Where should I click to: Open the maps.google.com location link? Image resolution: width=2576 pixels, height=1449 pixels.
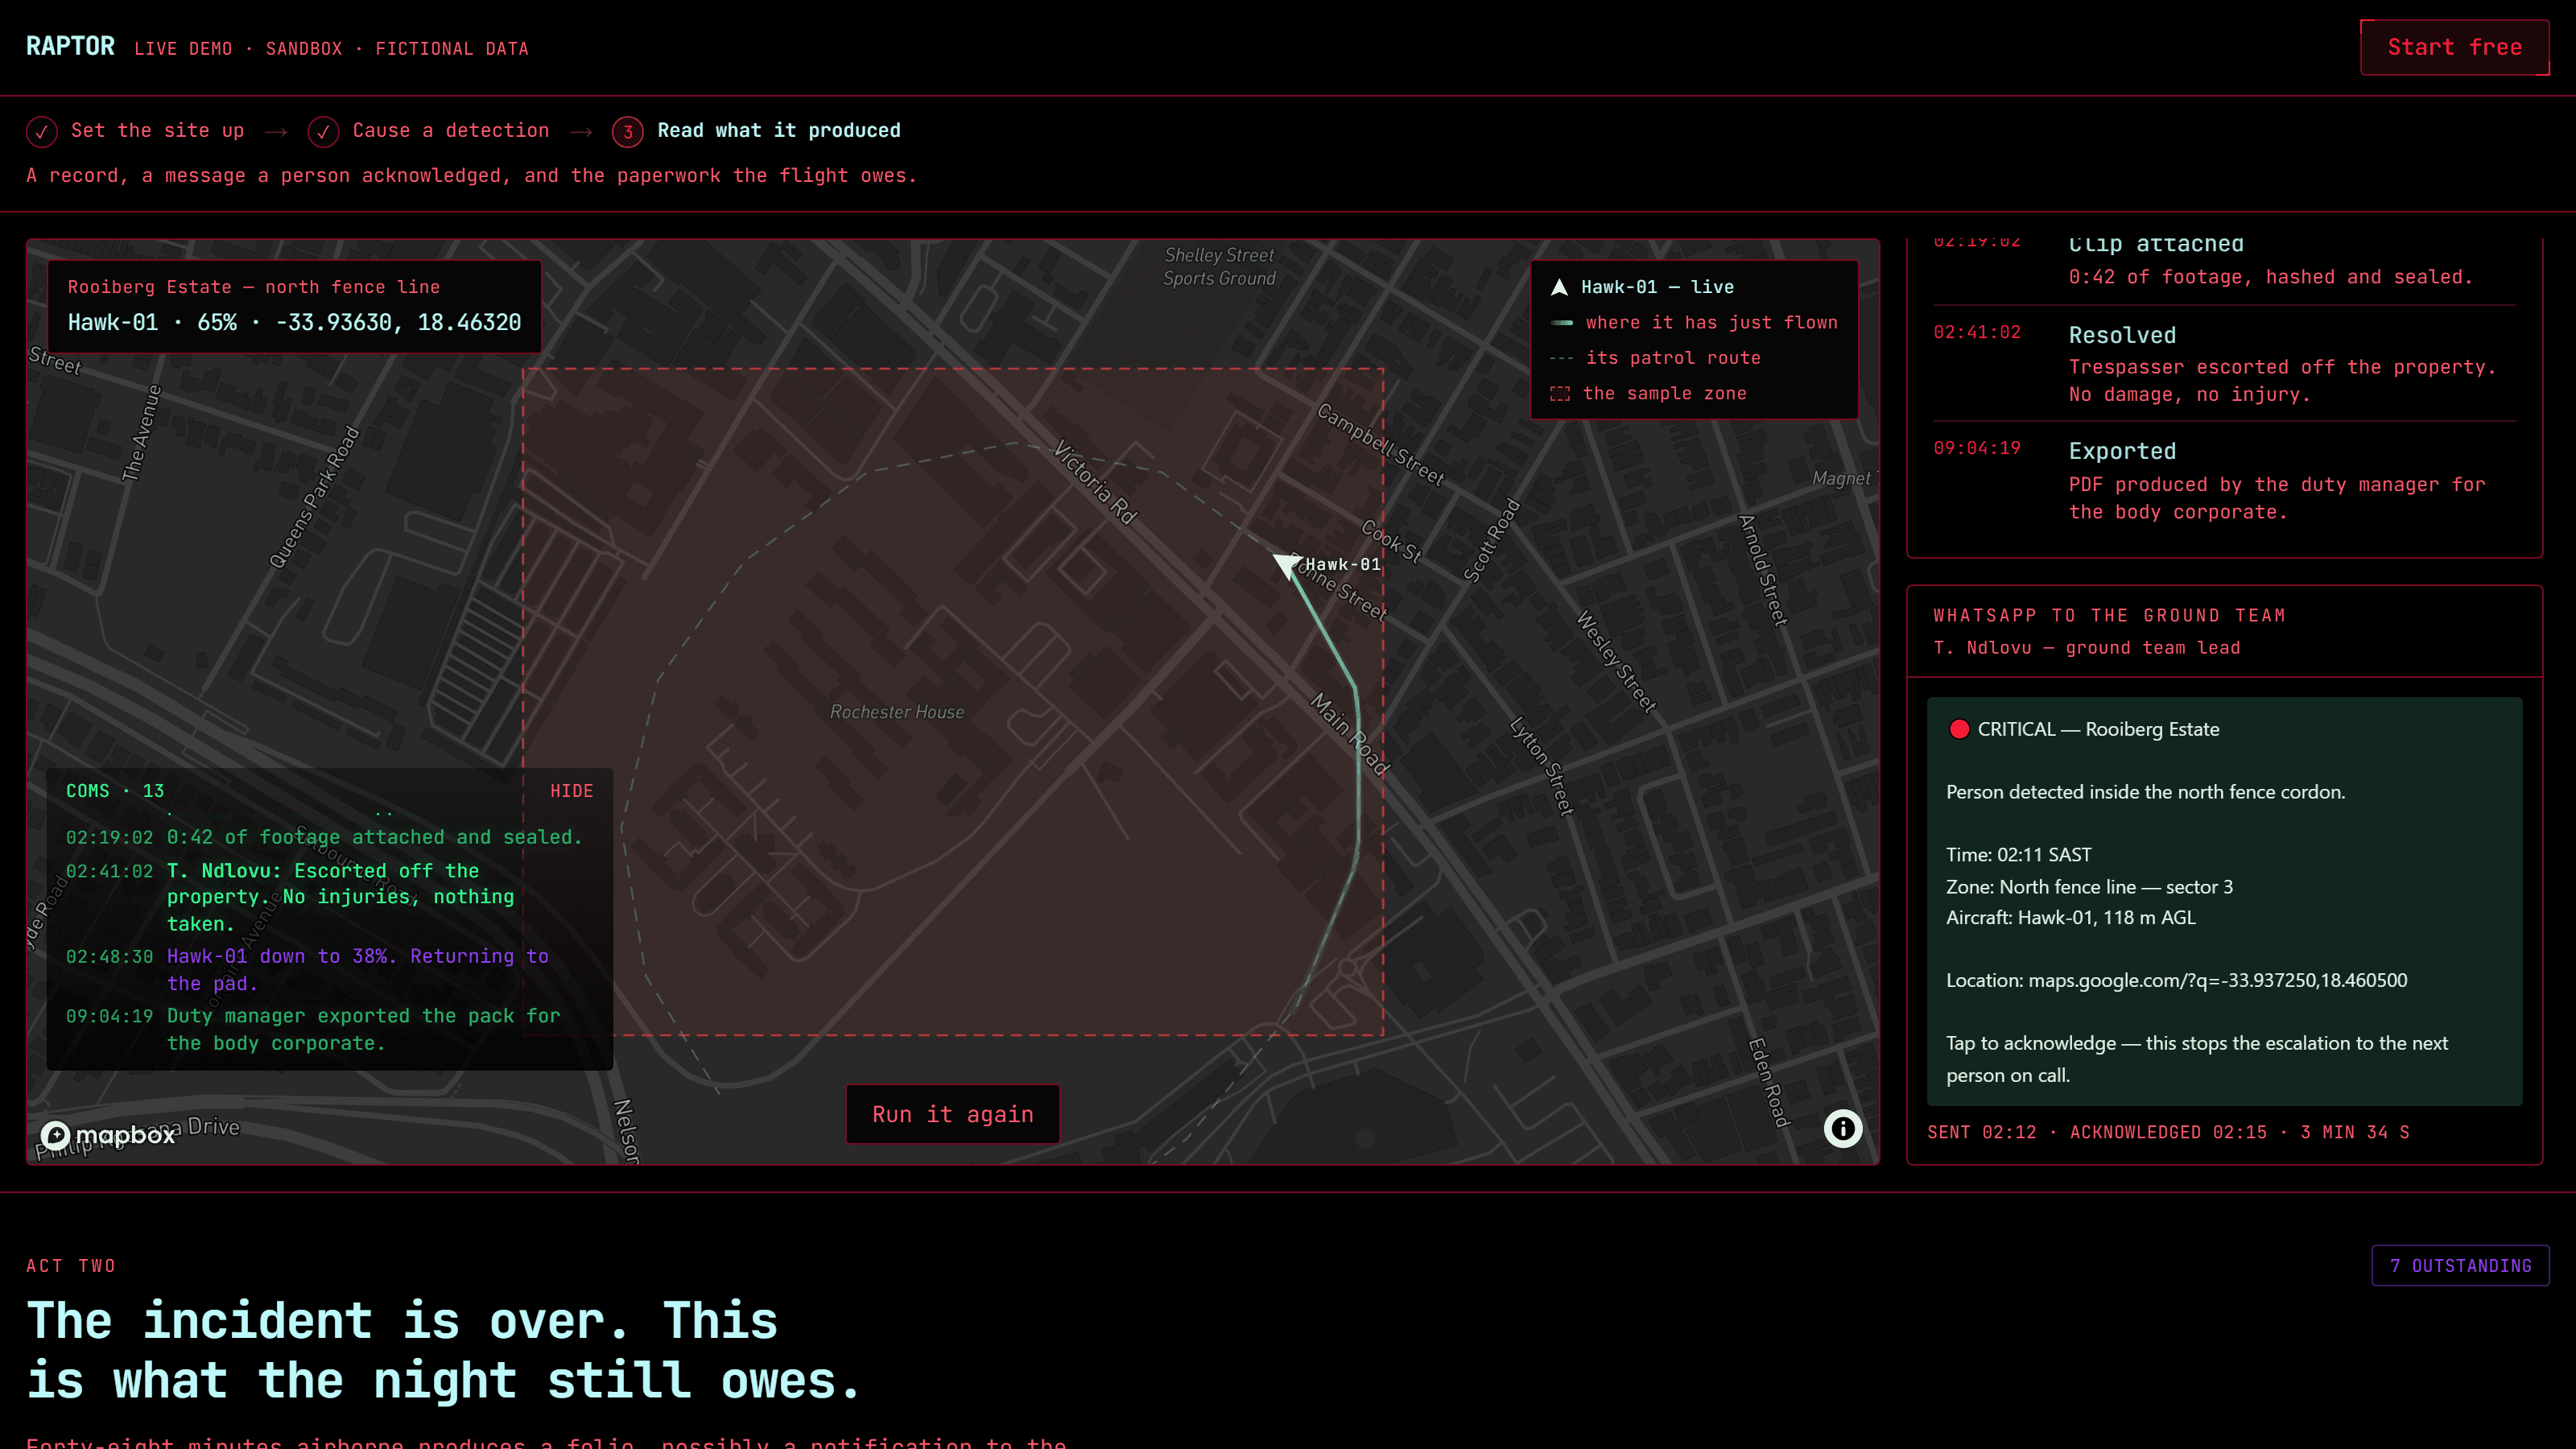click(x=2217, y=980)
